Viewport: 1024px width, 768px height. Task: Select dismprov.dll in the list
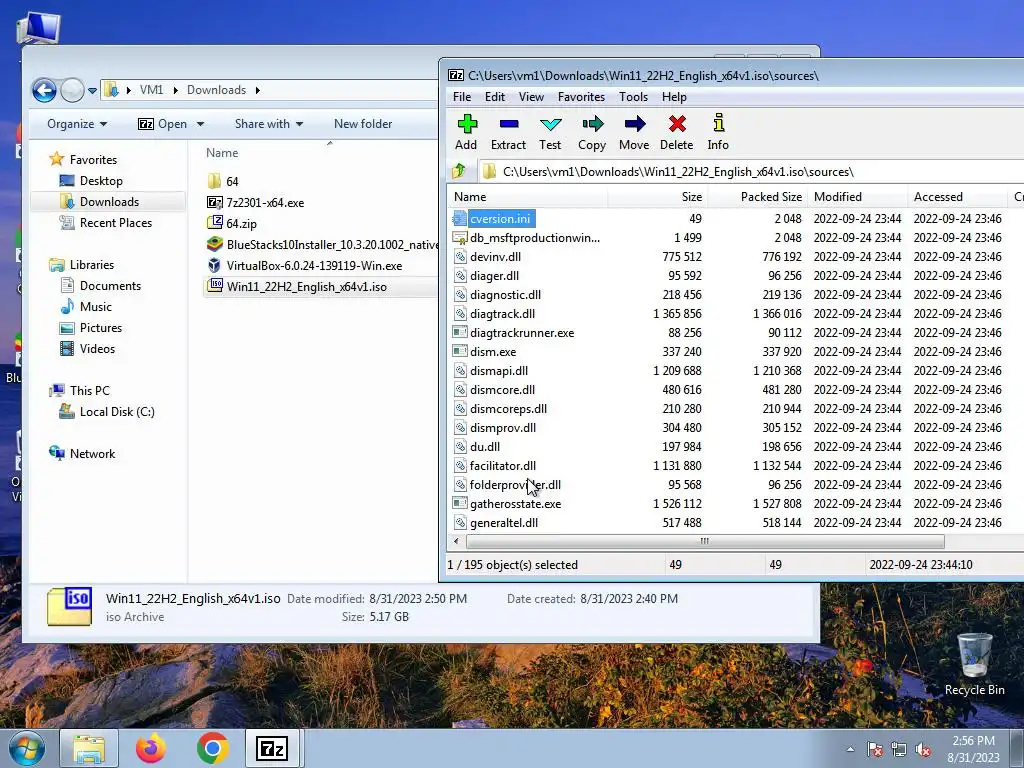click(503, 428)
